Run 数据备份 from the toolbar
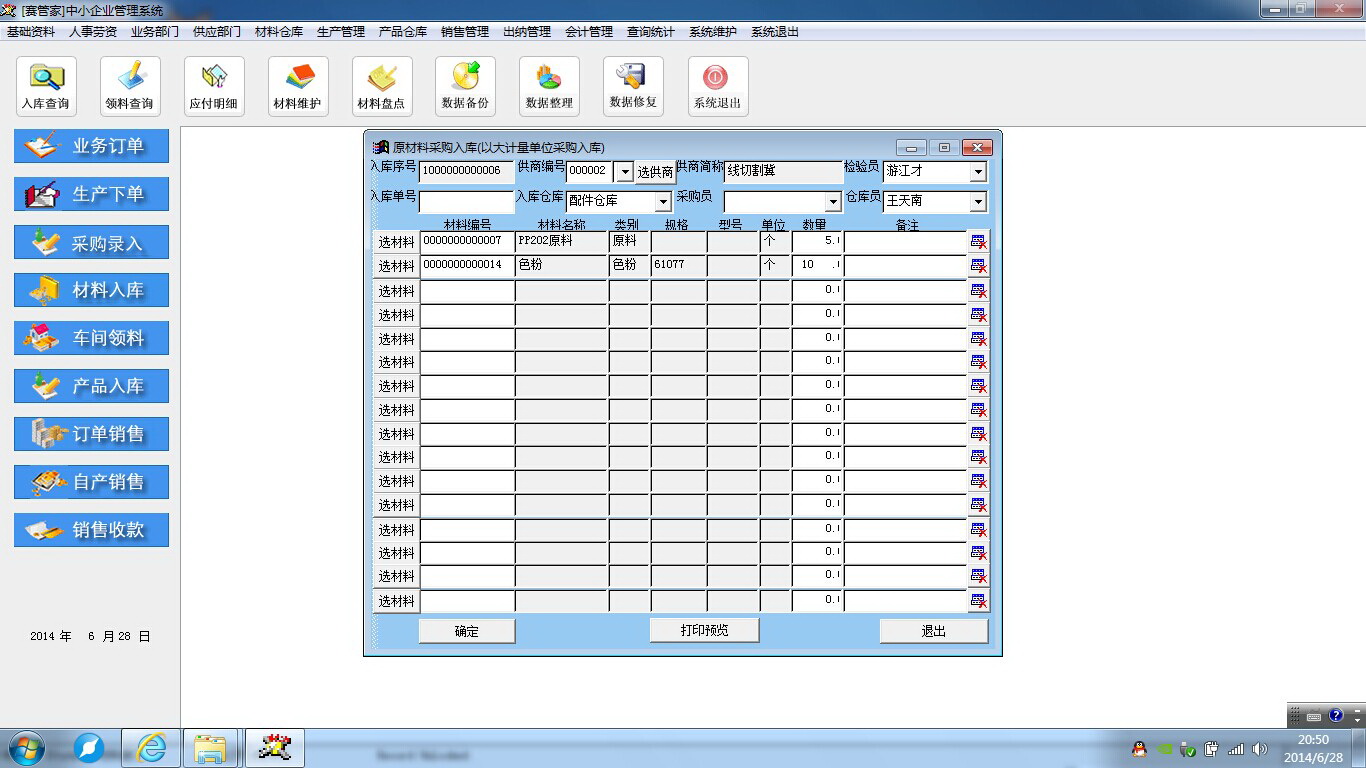1366x768 pixels. coord(465,86)
